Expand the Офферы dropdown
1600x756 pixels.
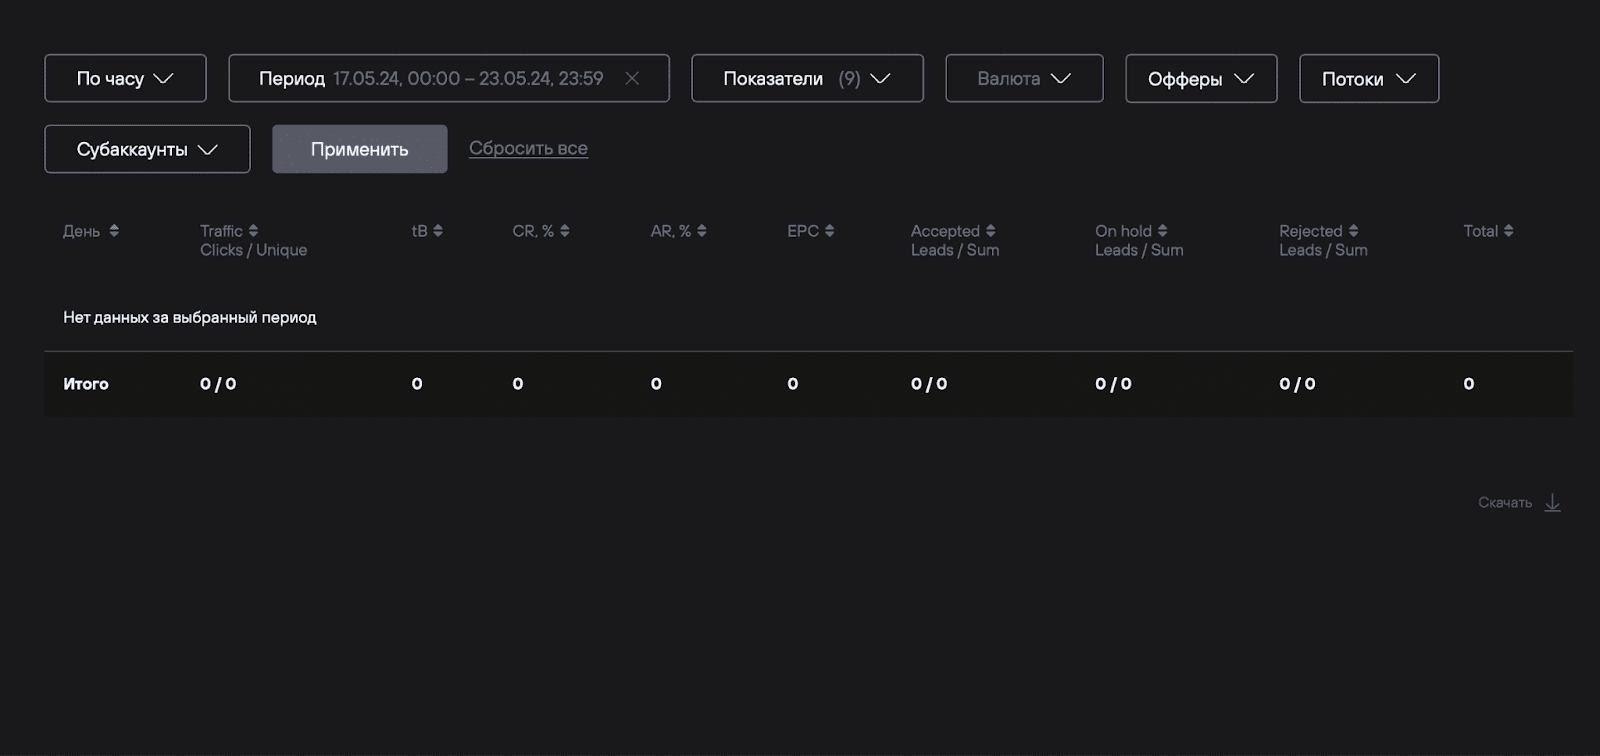pos(1201,78)
